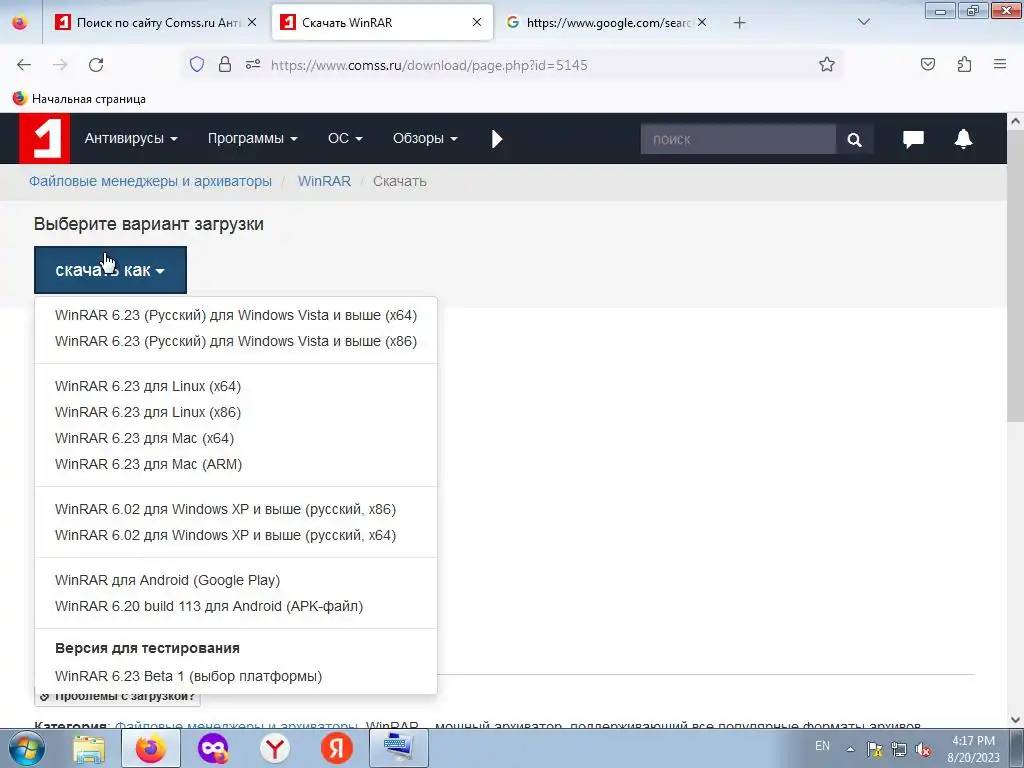Click the white arrow to show more menu items
Viewport: 1024px width, 768px height.
click(496, 138)
